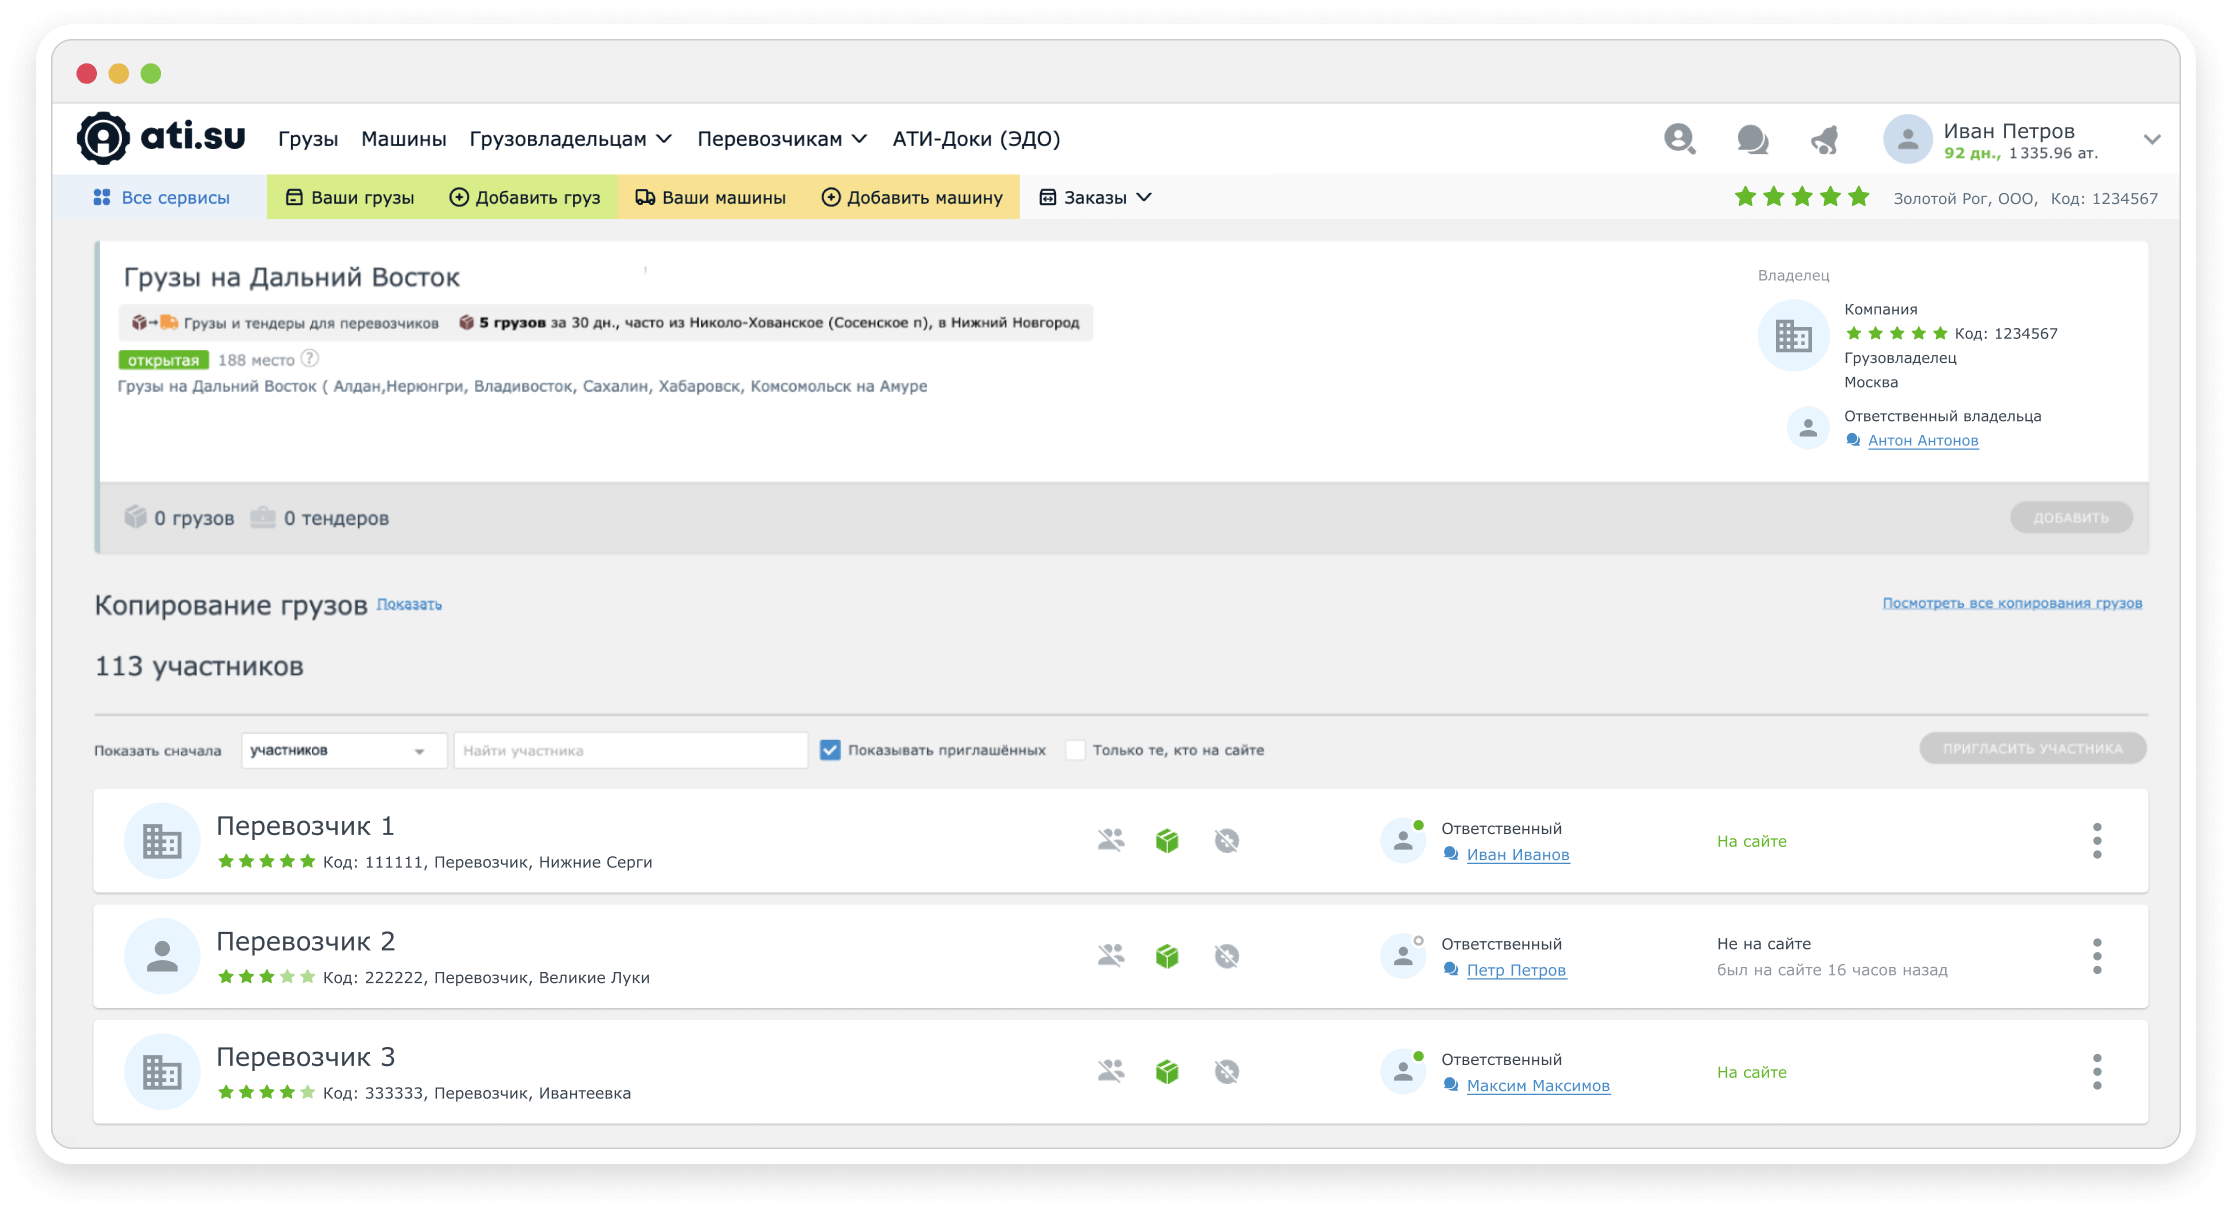This screenshot has width=2233, height=1213.
Task: Open the Машины menu item
Action: click(404, 139)
